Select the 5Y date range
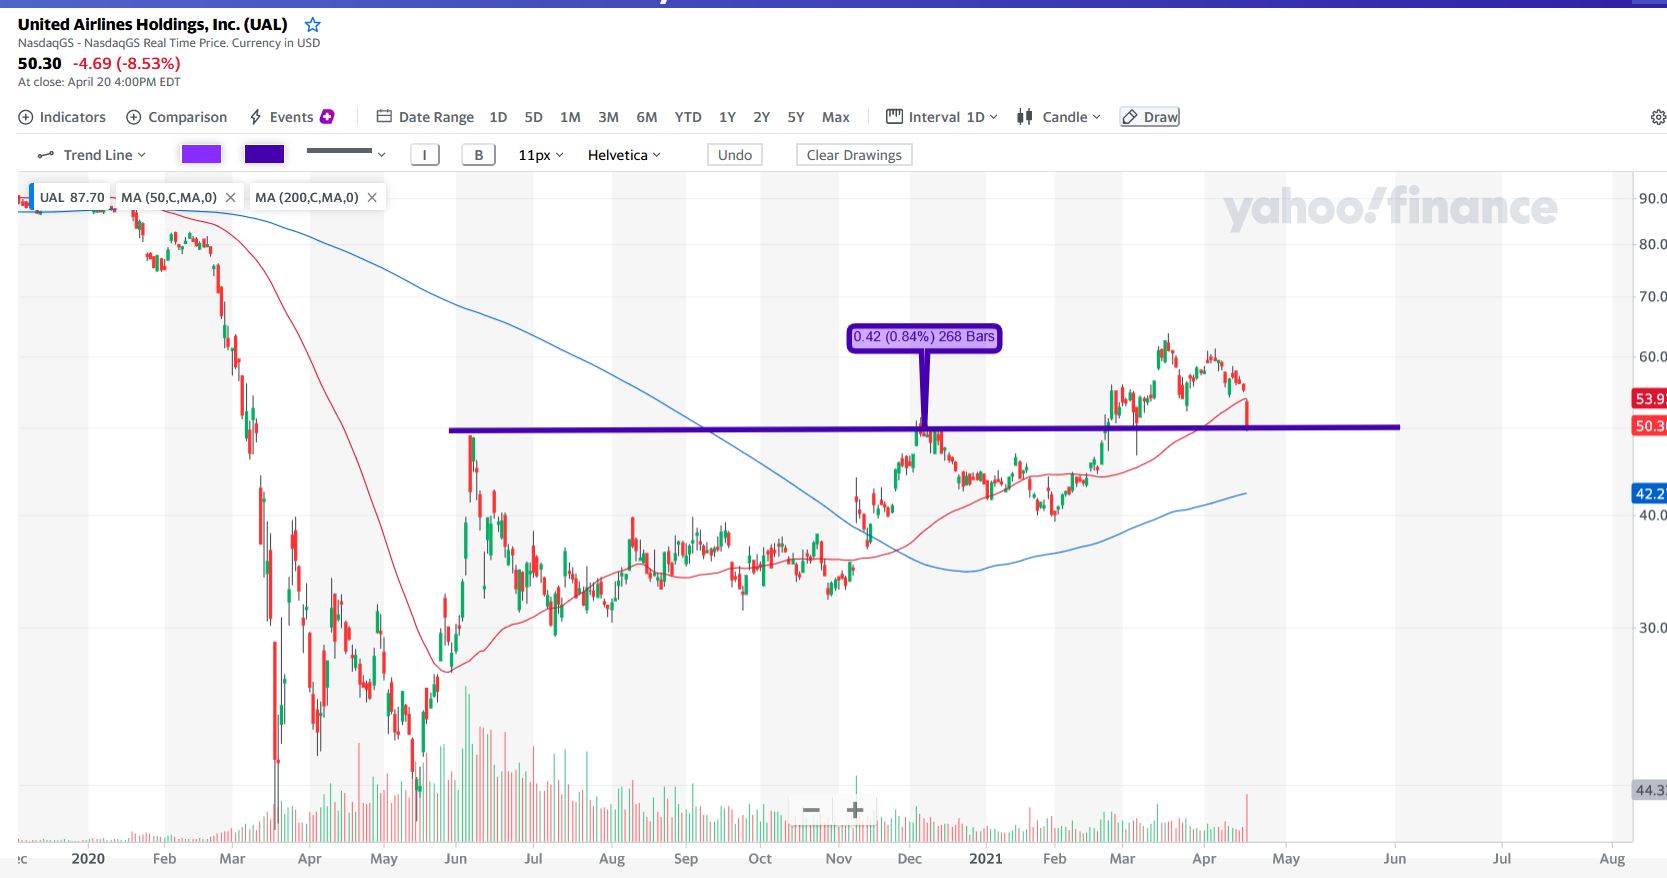The height and width of the screenshot is (878, 1667). [x=796, y=117]
